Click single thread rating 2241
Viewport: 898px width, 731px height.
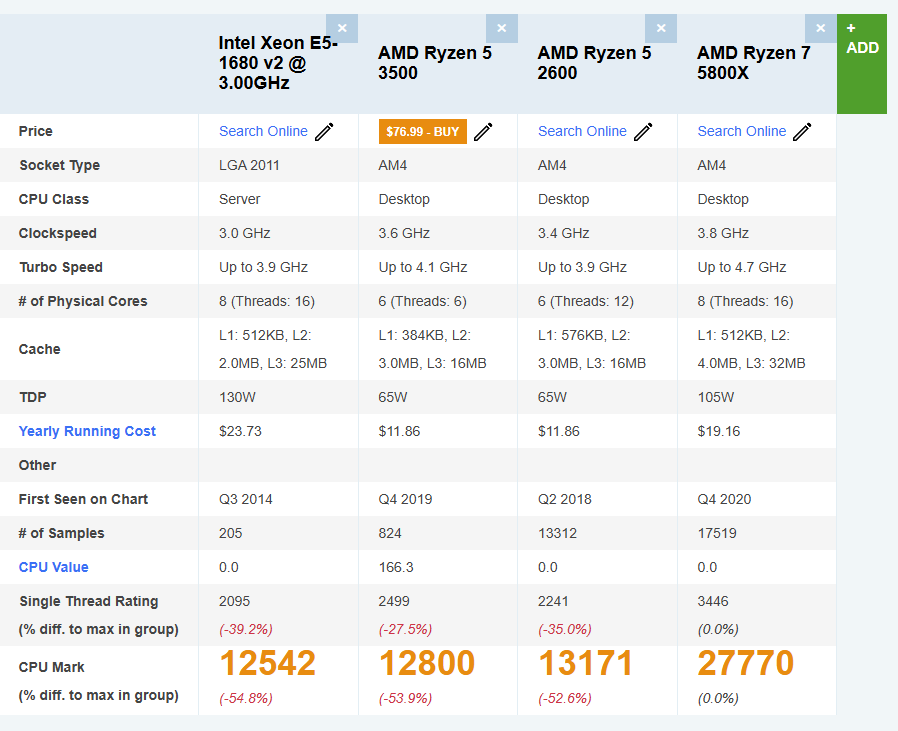pyautogui.click(x=553, y=602)
